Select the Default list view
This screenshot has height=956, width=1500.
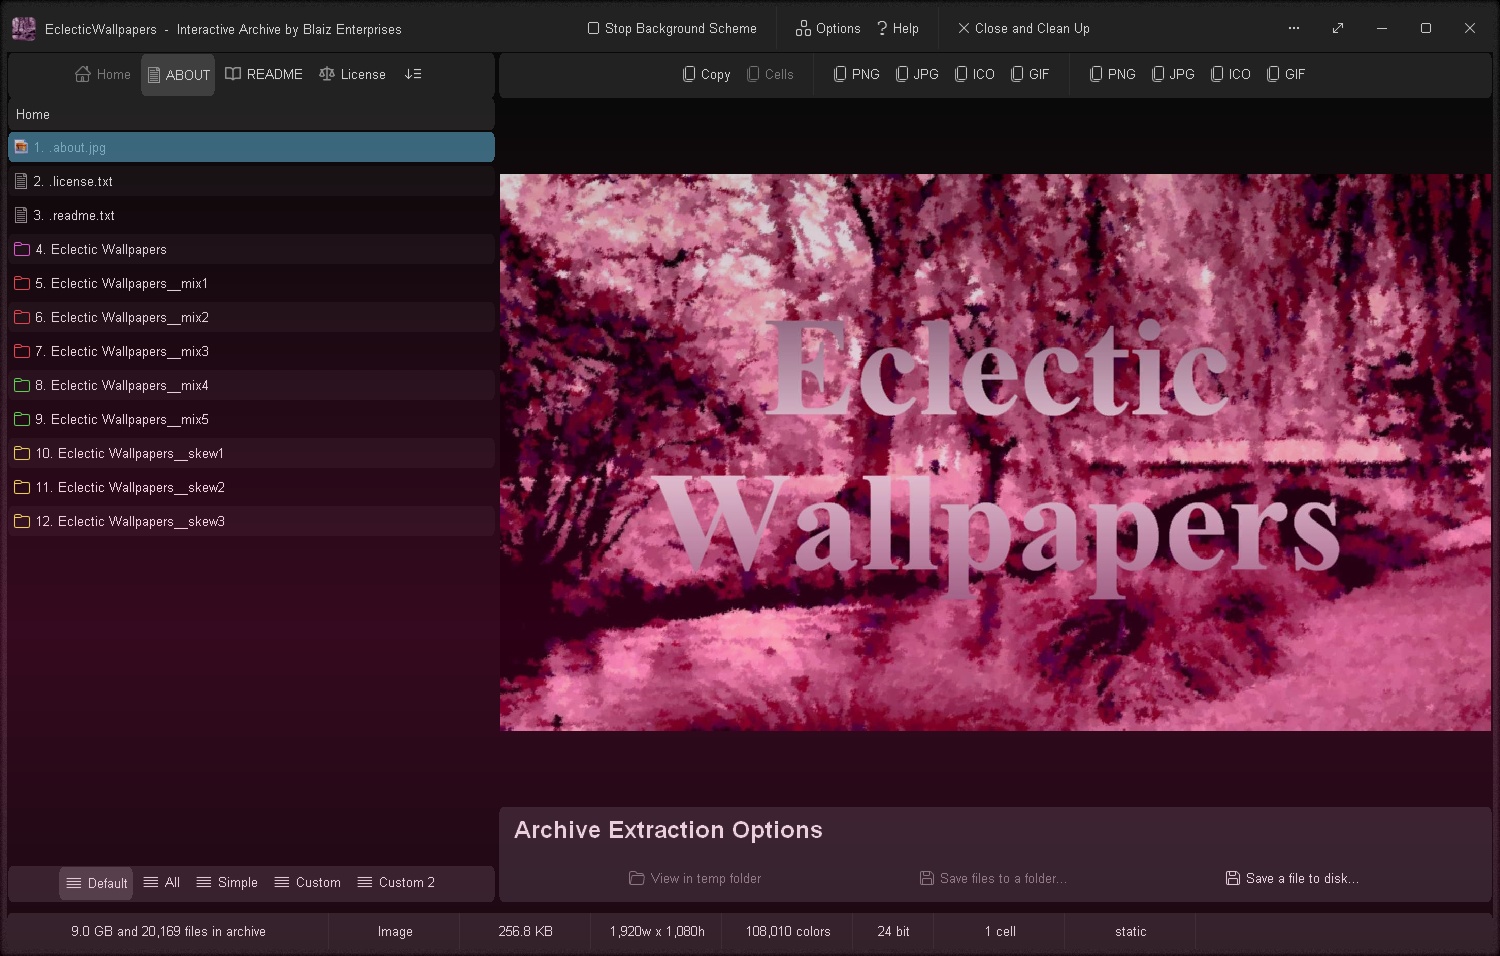(97, 883)
